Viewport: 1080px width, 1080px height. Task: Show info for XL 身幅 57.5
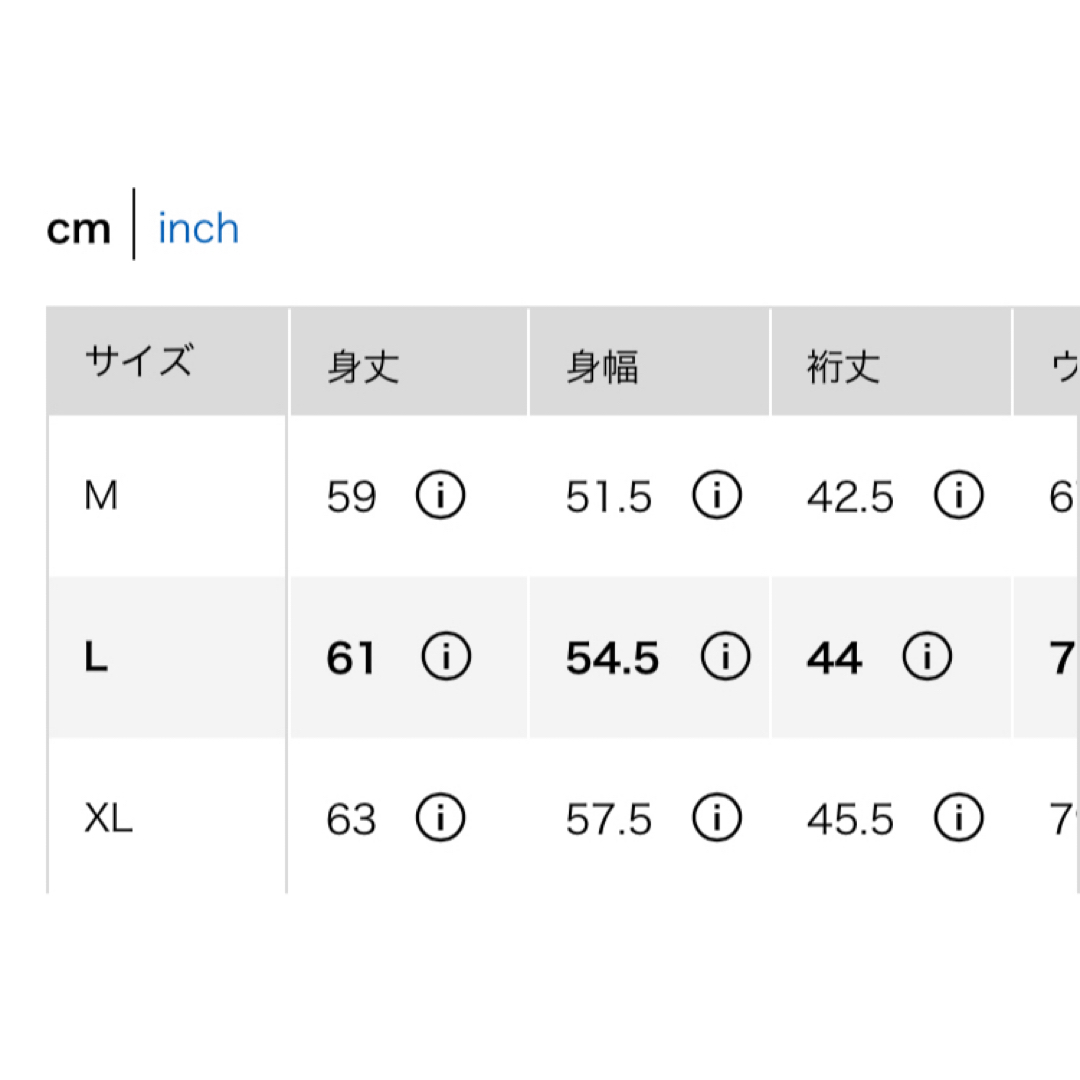(717, 818)
